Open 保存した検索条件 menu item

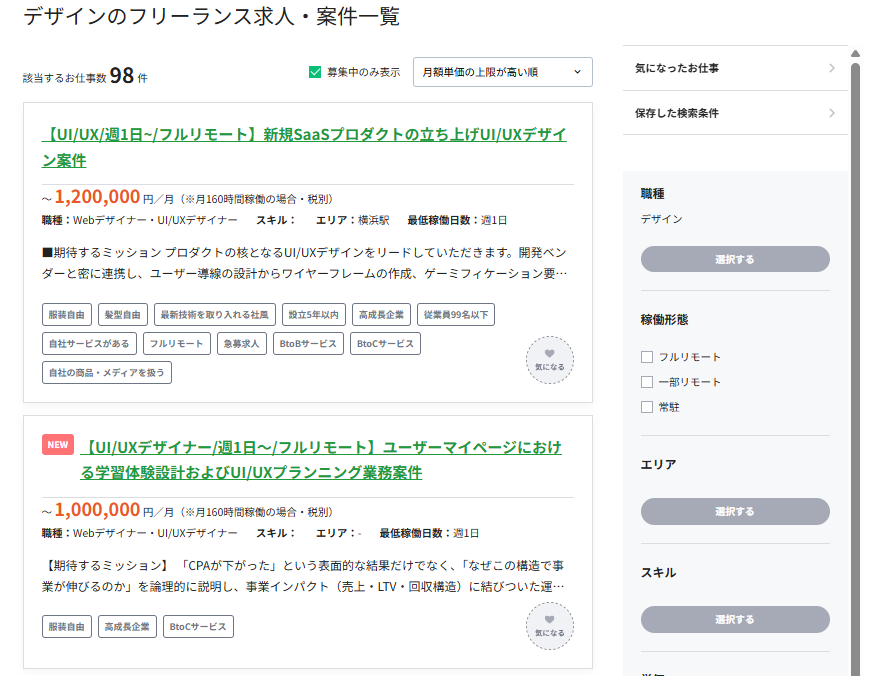pos(735,113)
